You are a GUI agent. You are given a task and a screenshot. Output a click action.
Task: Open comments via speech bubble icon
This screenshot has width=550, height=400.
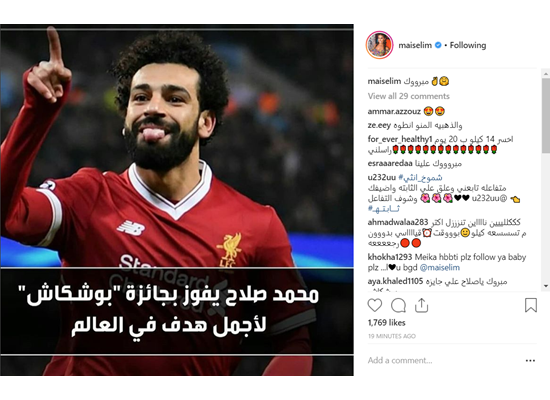tap(398, 306)
